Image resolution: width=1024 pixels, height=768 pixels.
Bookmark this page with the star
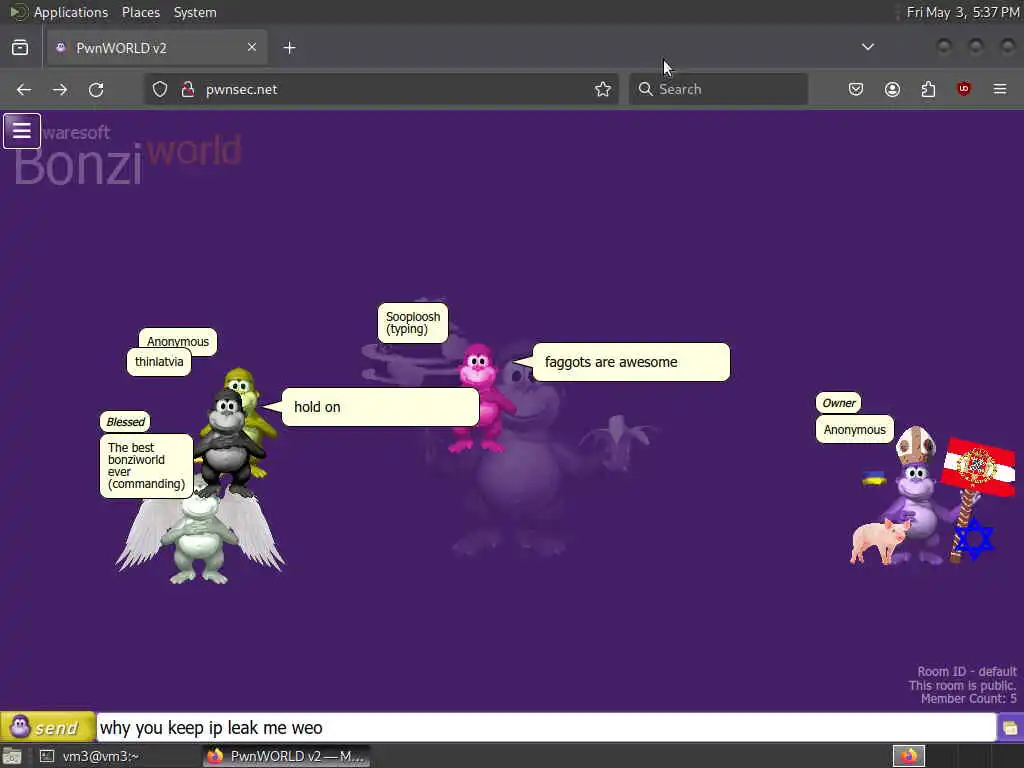point(603,89)
